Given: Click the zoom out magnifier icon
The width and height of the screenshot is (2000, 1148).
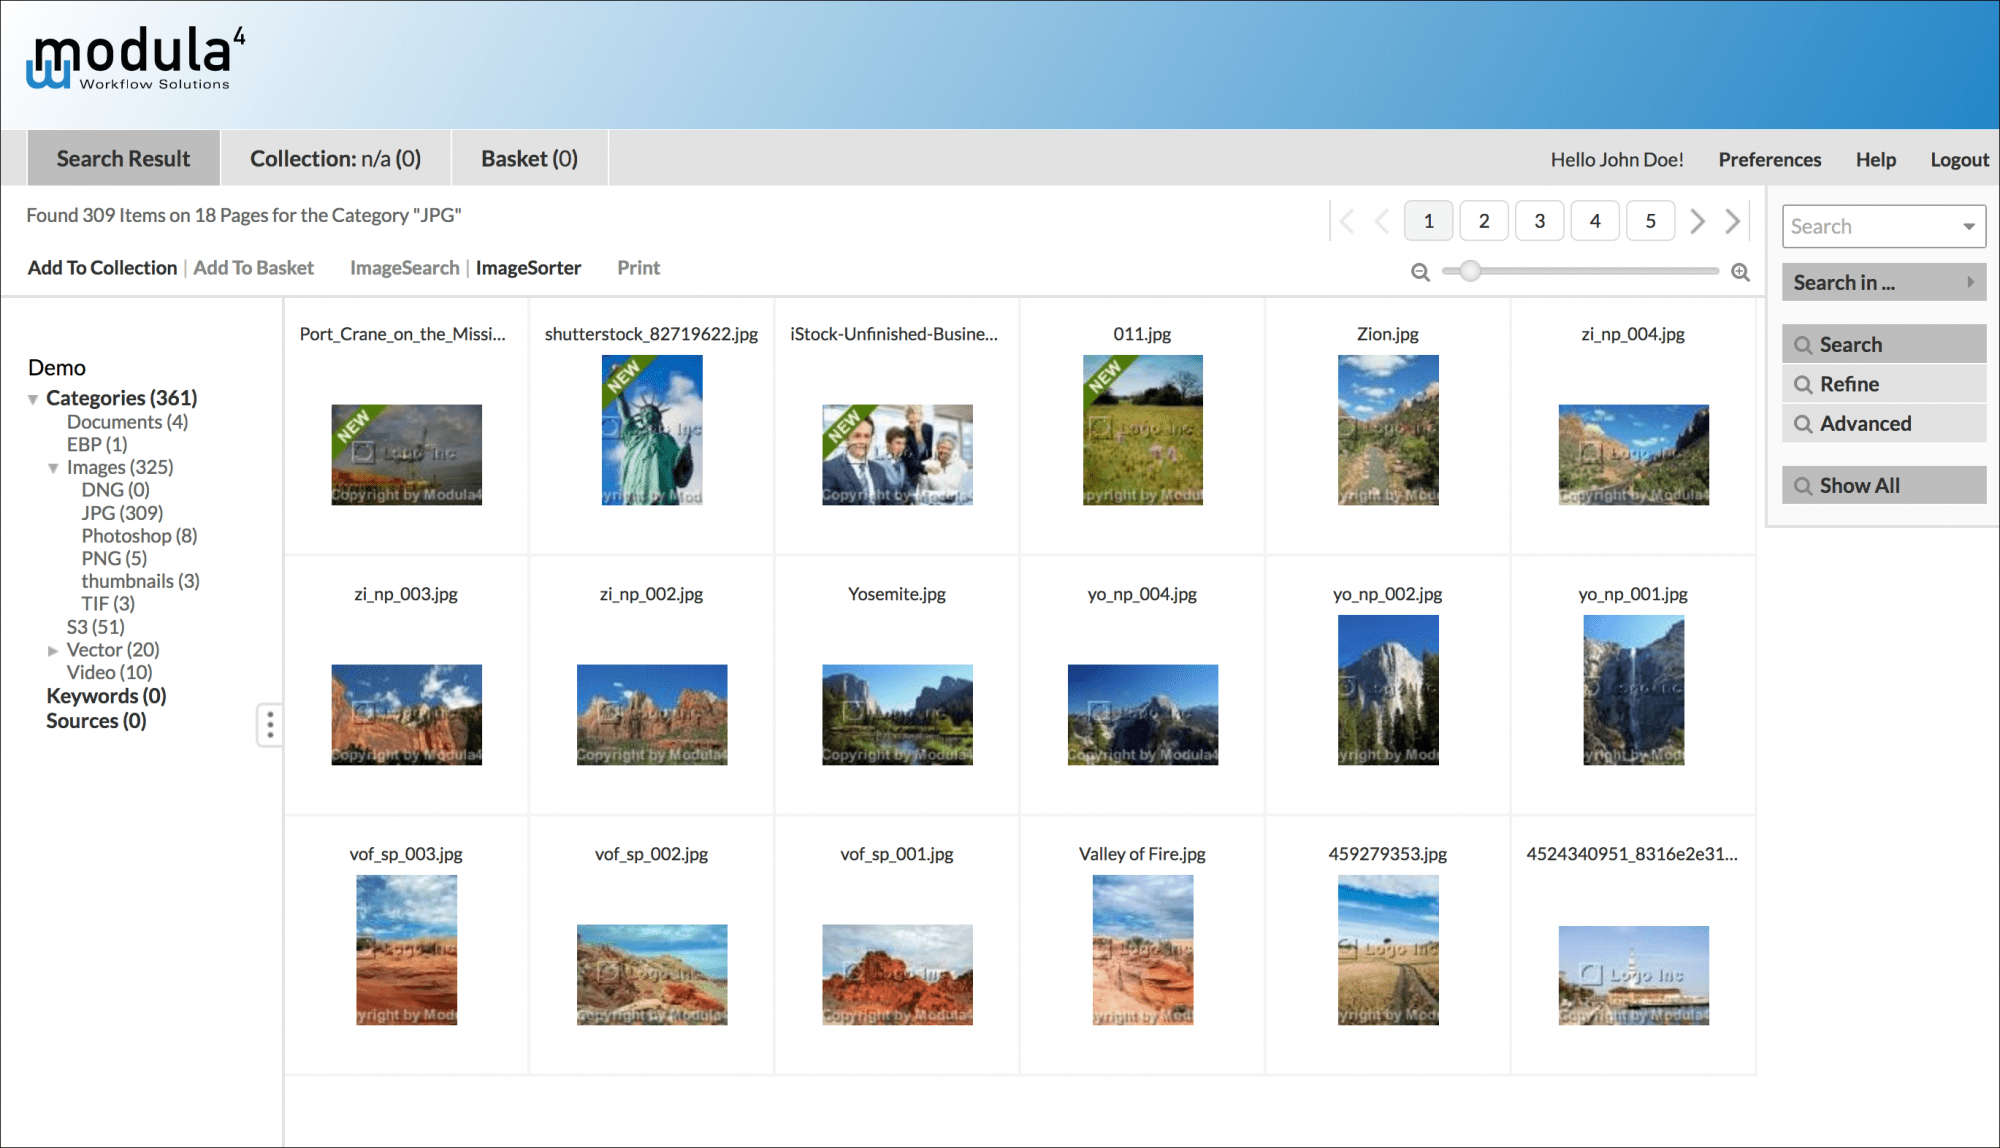Looking at the screenshot, I should 1420,272.
